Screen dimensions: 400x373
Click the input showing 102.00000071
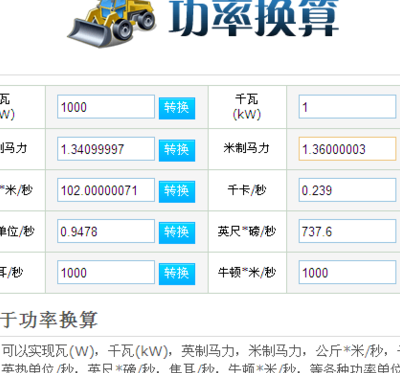tap(106, 190)
